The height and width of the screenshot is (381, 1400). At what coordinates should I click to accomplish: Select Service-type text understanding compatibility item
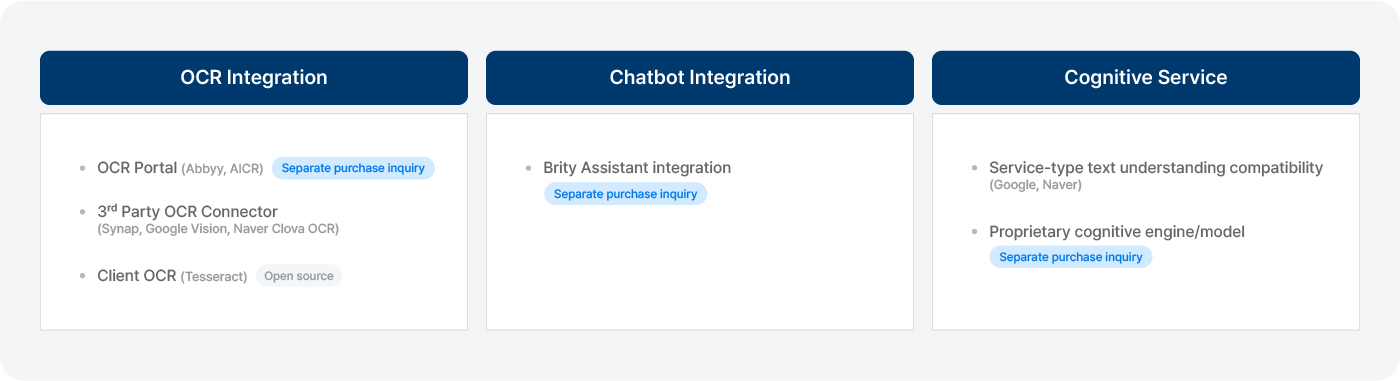[1156, 168]
